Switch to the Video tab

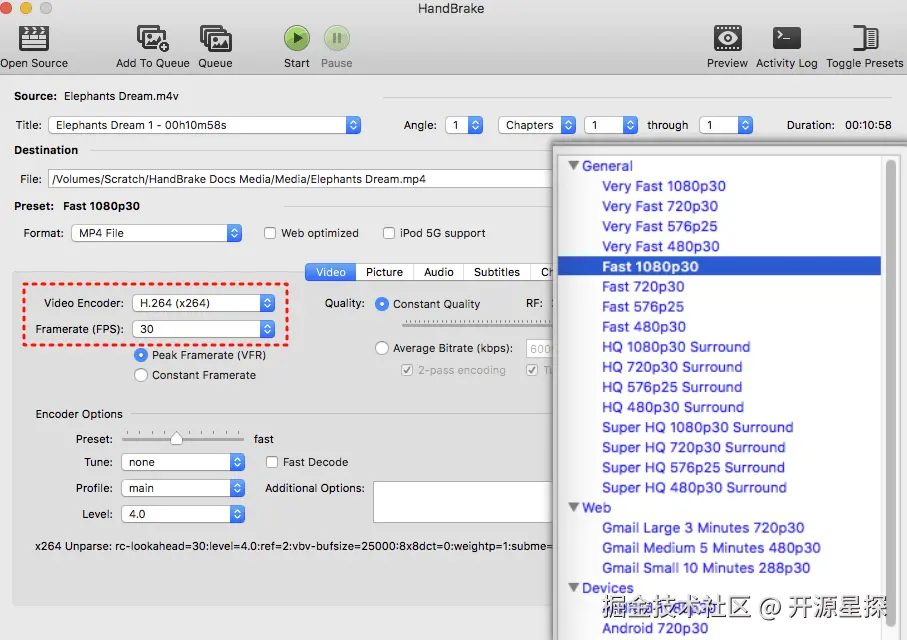click(331, 272)
